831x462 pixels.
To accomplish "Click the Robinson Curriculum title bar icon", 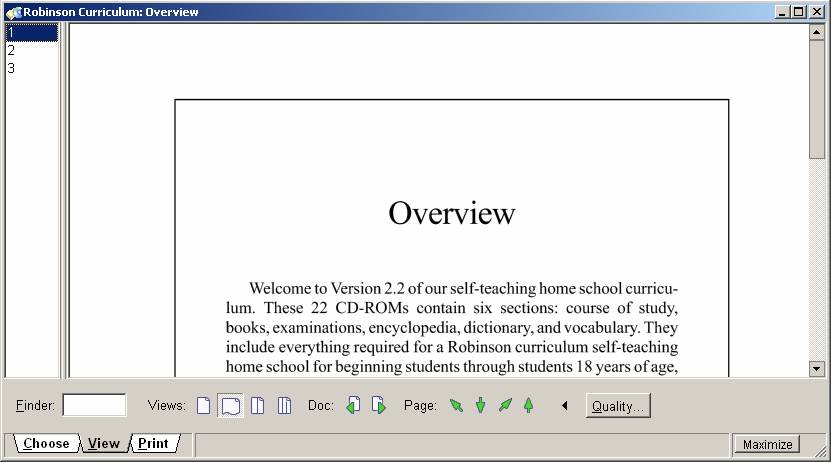I will (x=14, y=12).
